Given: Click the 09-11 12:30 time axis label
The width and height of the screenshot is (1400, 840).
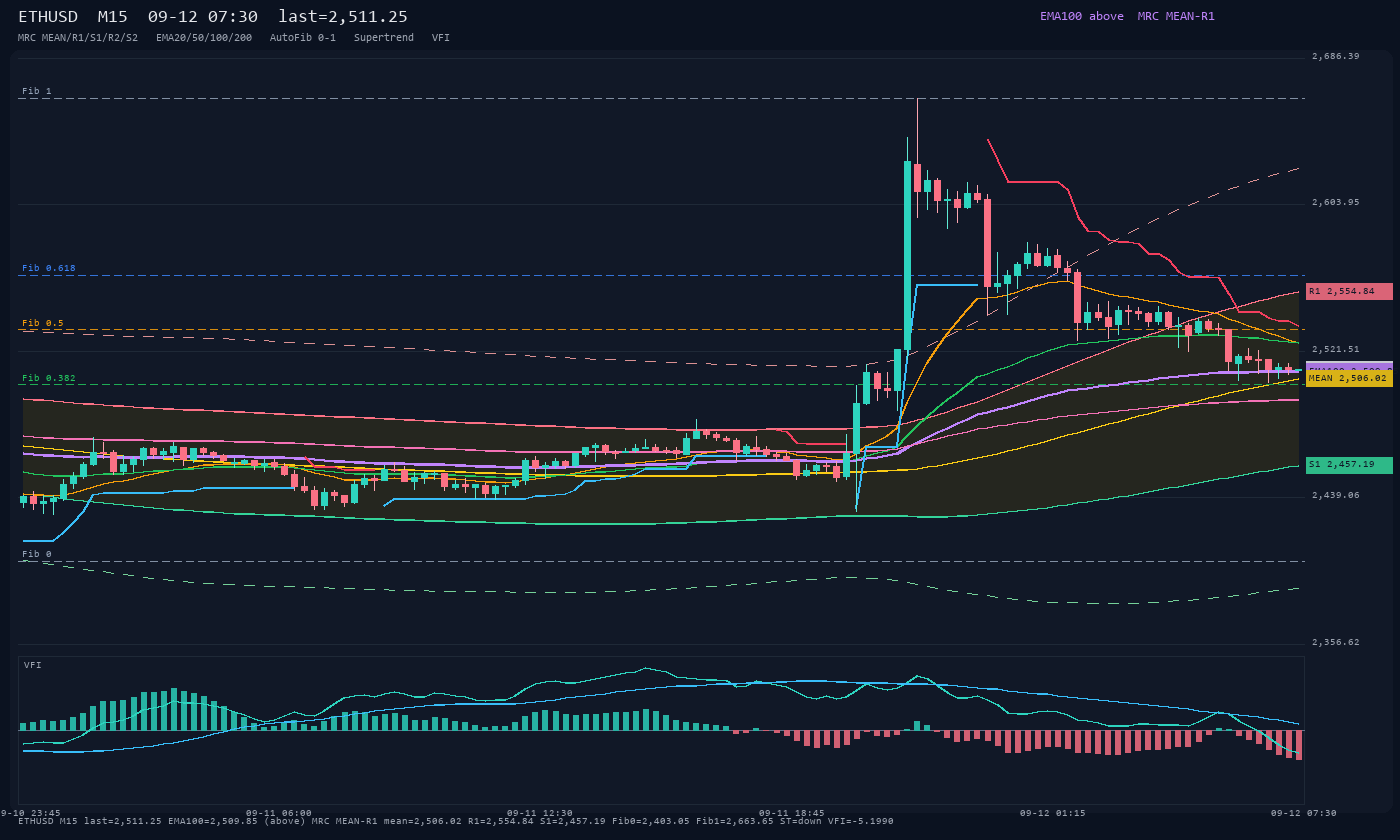Looking at the screenshot, I should tap(540, 813).
